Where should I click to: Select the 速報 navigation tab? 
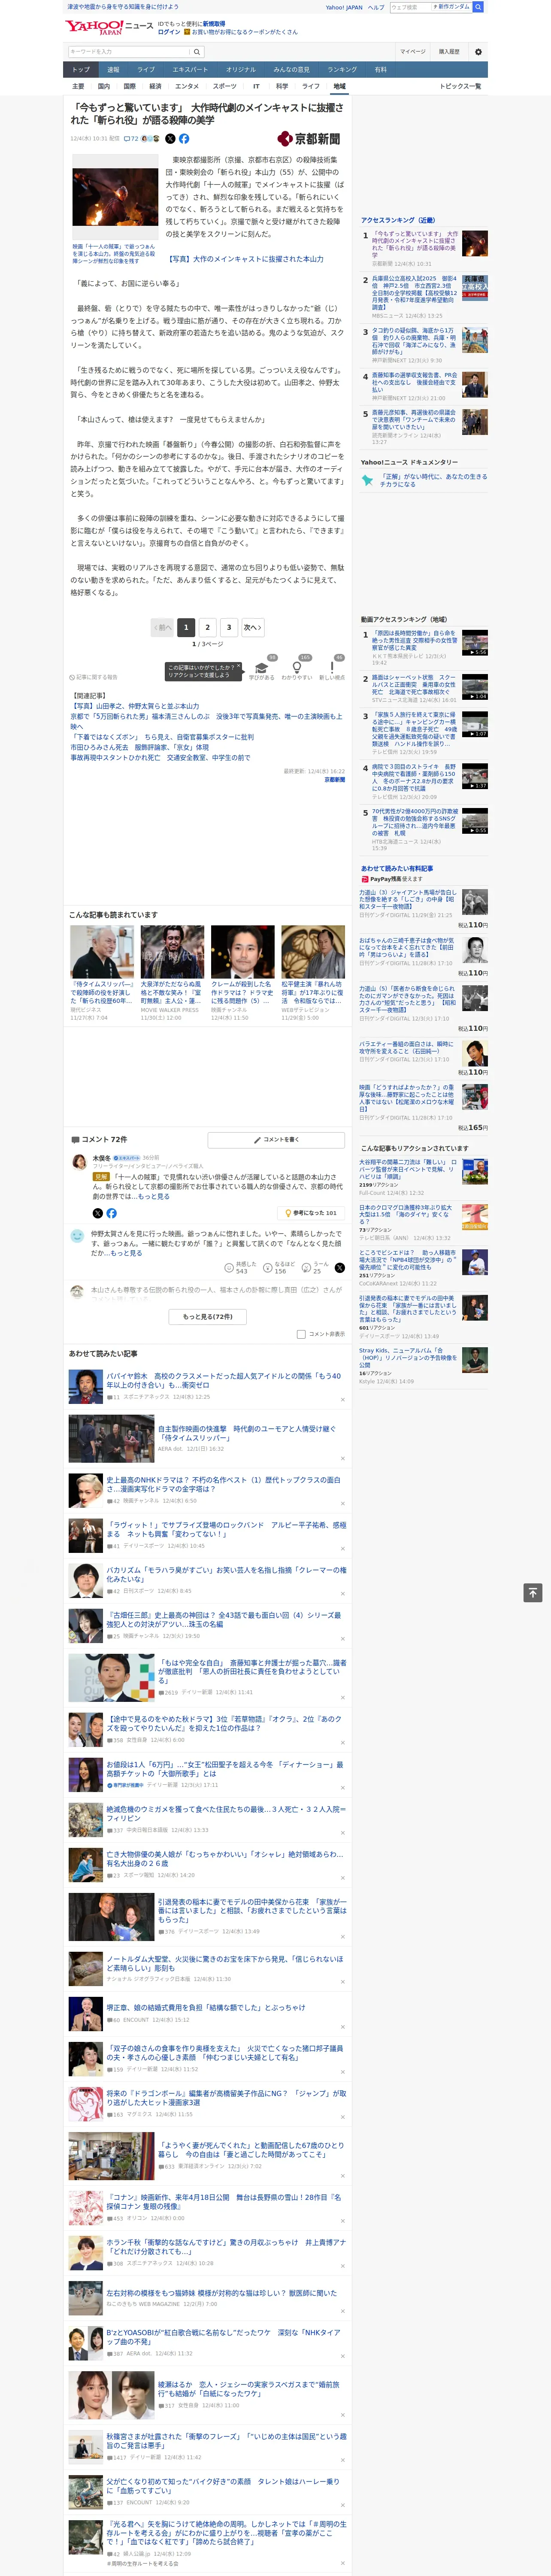pos(113,70)
